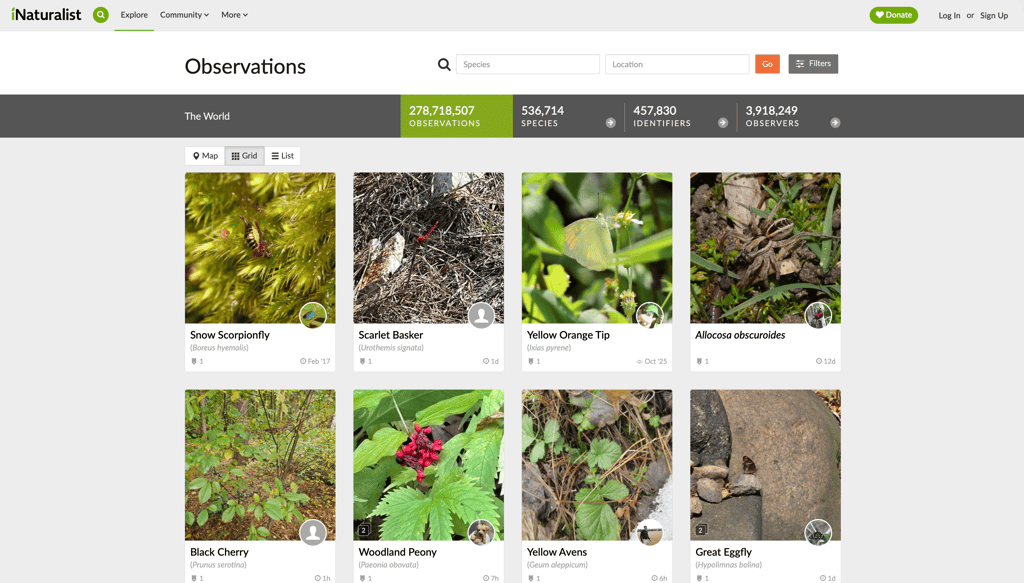Click the arrow icon beside Identifiers count
The height and width of the screenshot is (583, 1024).
click(722, 123)
